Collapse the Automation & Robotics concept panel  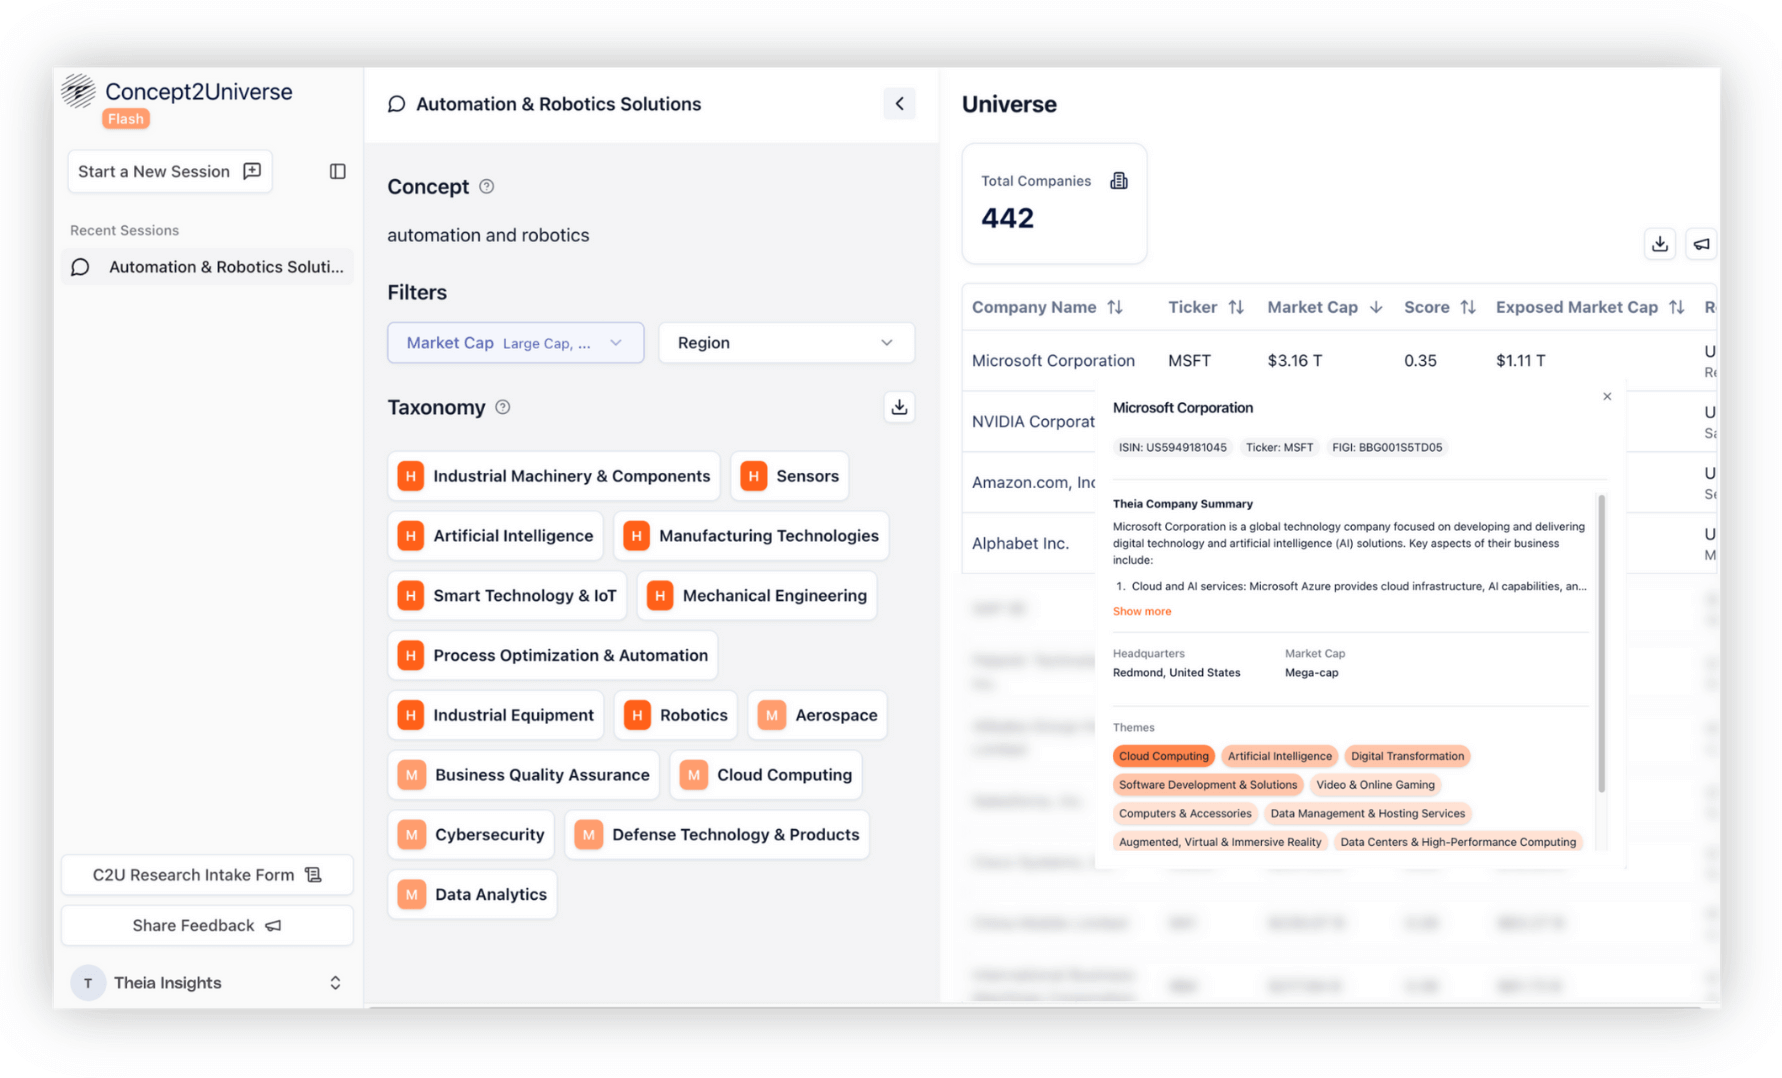point(899,104)
